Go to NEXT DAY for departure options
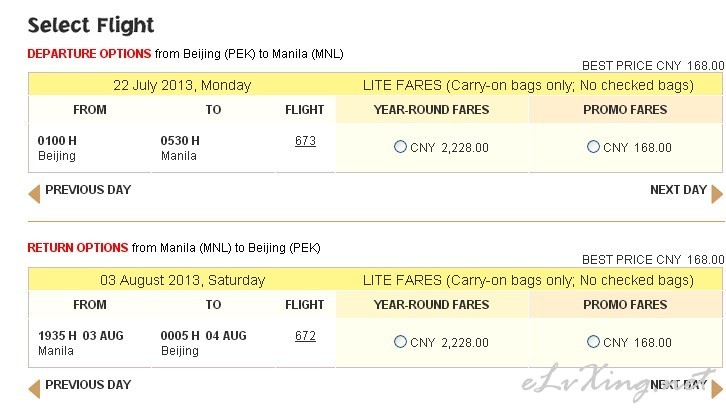This screenshot has width=726, height=415. [678, 189]
